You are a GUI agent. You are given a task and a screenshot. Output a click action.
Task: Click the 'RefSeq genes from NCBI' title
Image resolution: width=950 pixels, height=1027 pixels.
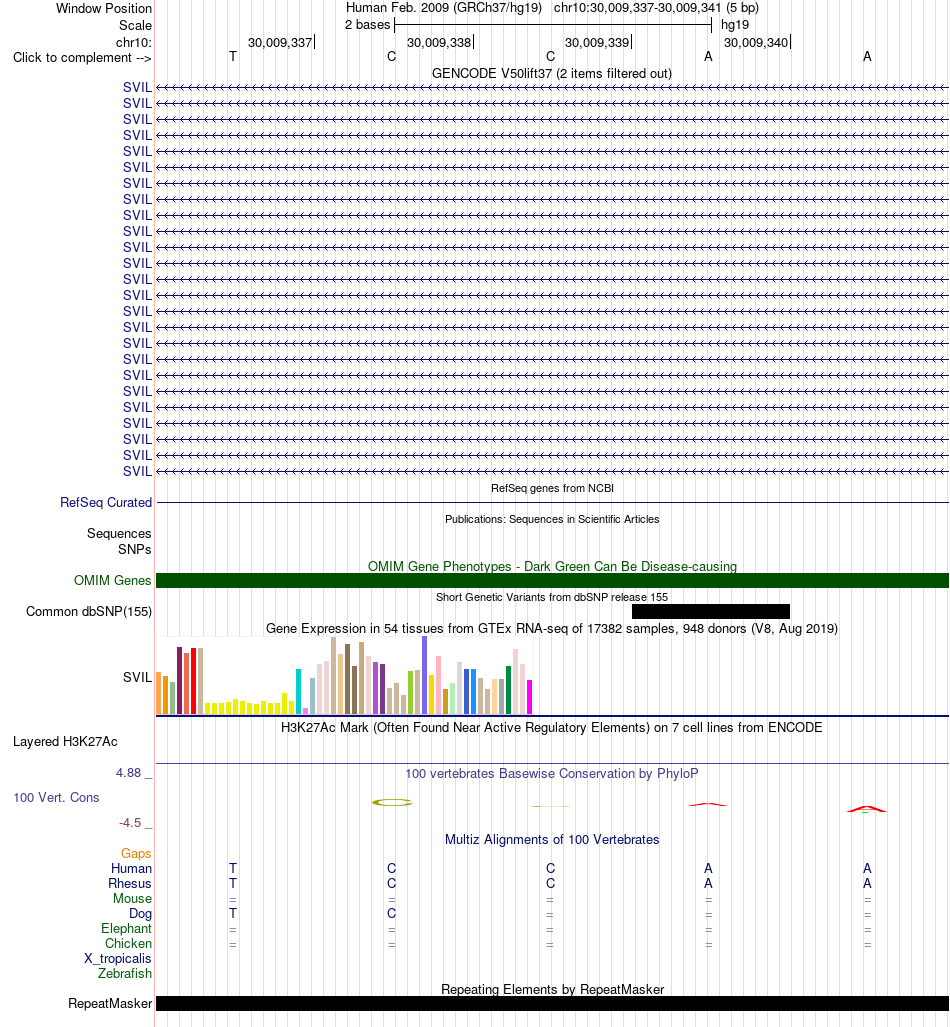coord(552,488)
